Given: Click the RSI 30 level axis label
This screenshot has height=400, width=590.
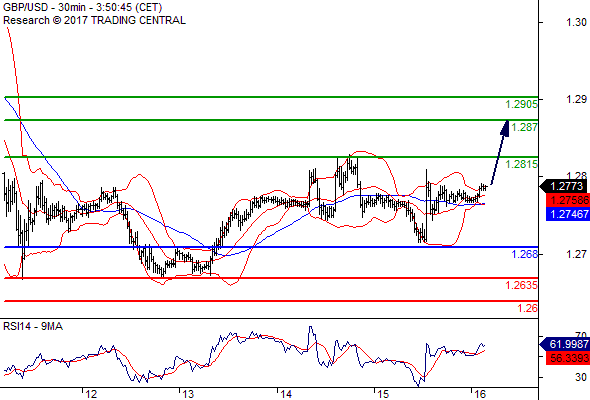Looking at the screenshot, I should [581, 377].
